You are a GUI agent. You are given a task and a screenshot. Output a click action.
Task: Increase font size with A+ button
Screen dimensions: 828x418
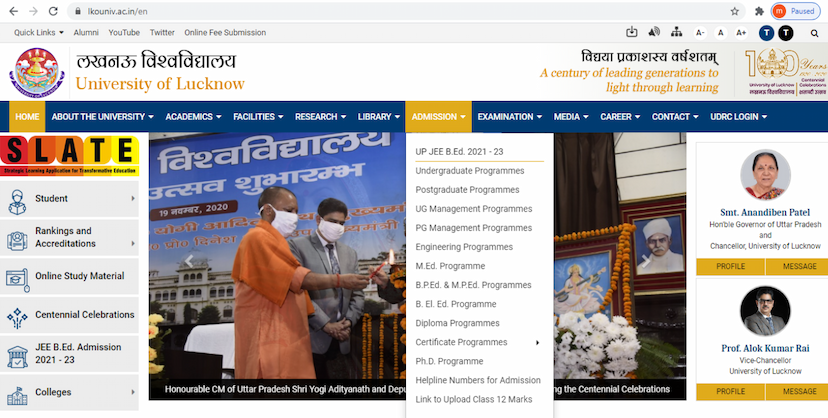tap(741, 33)
